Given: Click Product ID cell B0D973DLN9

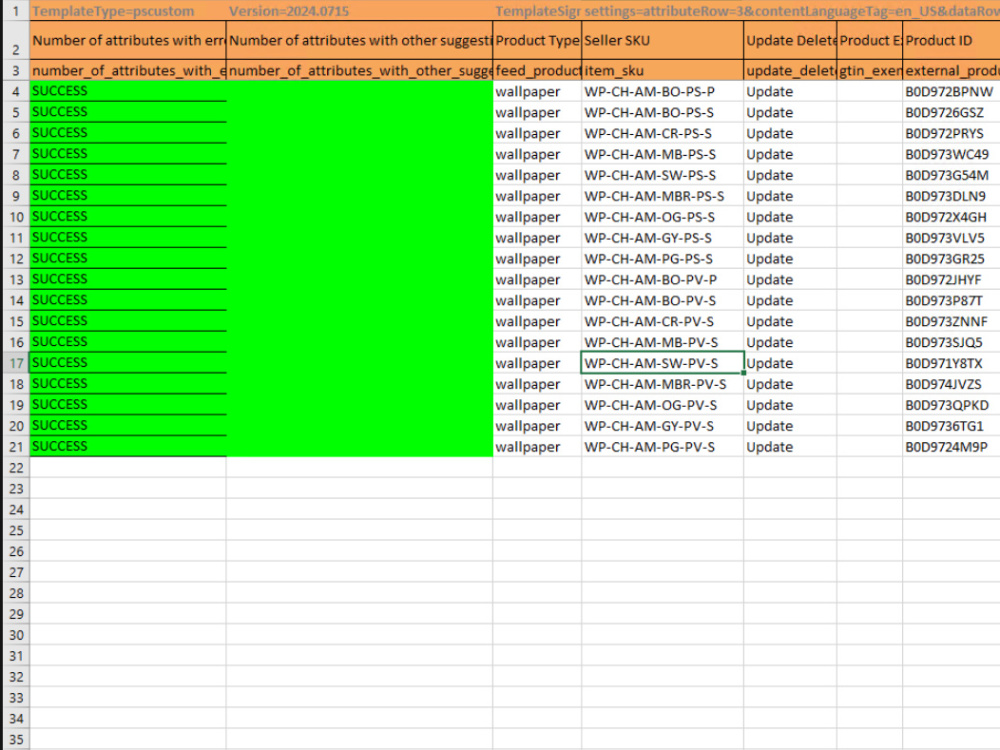Looking at the screenshot, I should coord(951,196).
